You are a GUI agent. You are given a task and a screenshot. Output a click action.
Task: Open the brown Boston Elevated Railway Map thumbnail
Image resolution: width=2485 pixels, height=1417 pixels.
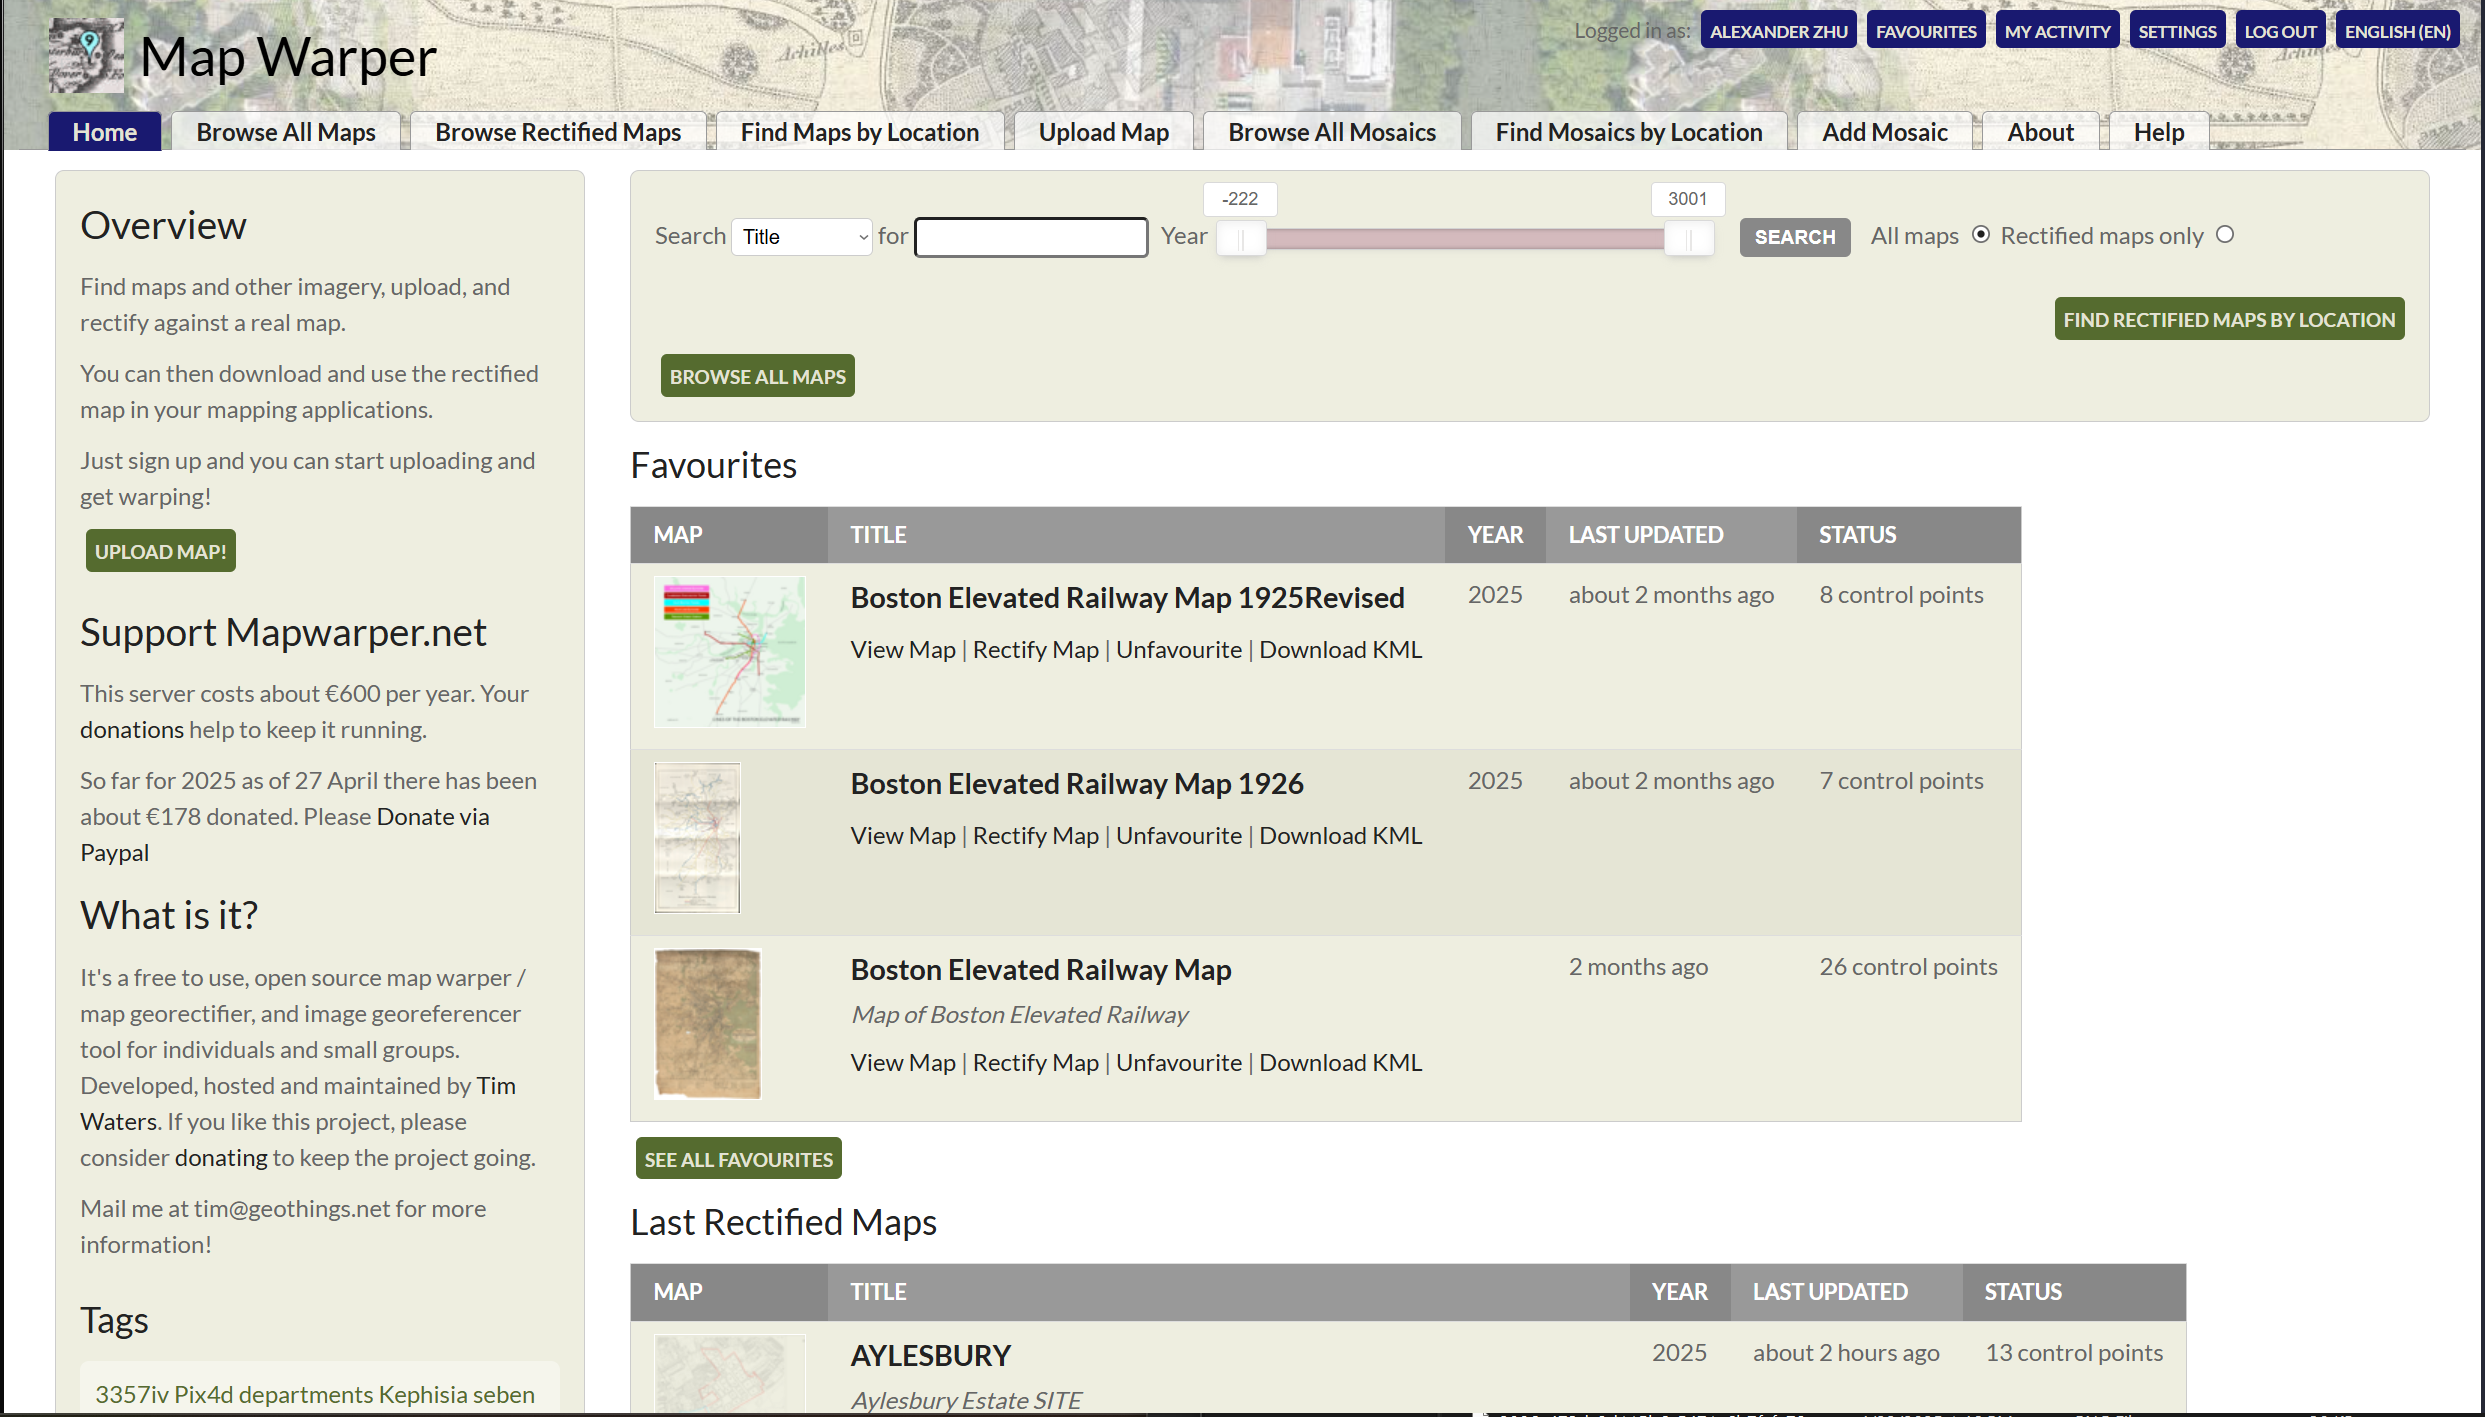pyautogui.click(x=708, y=1024)
